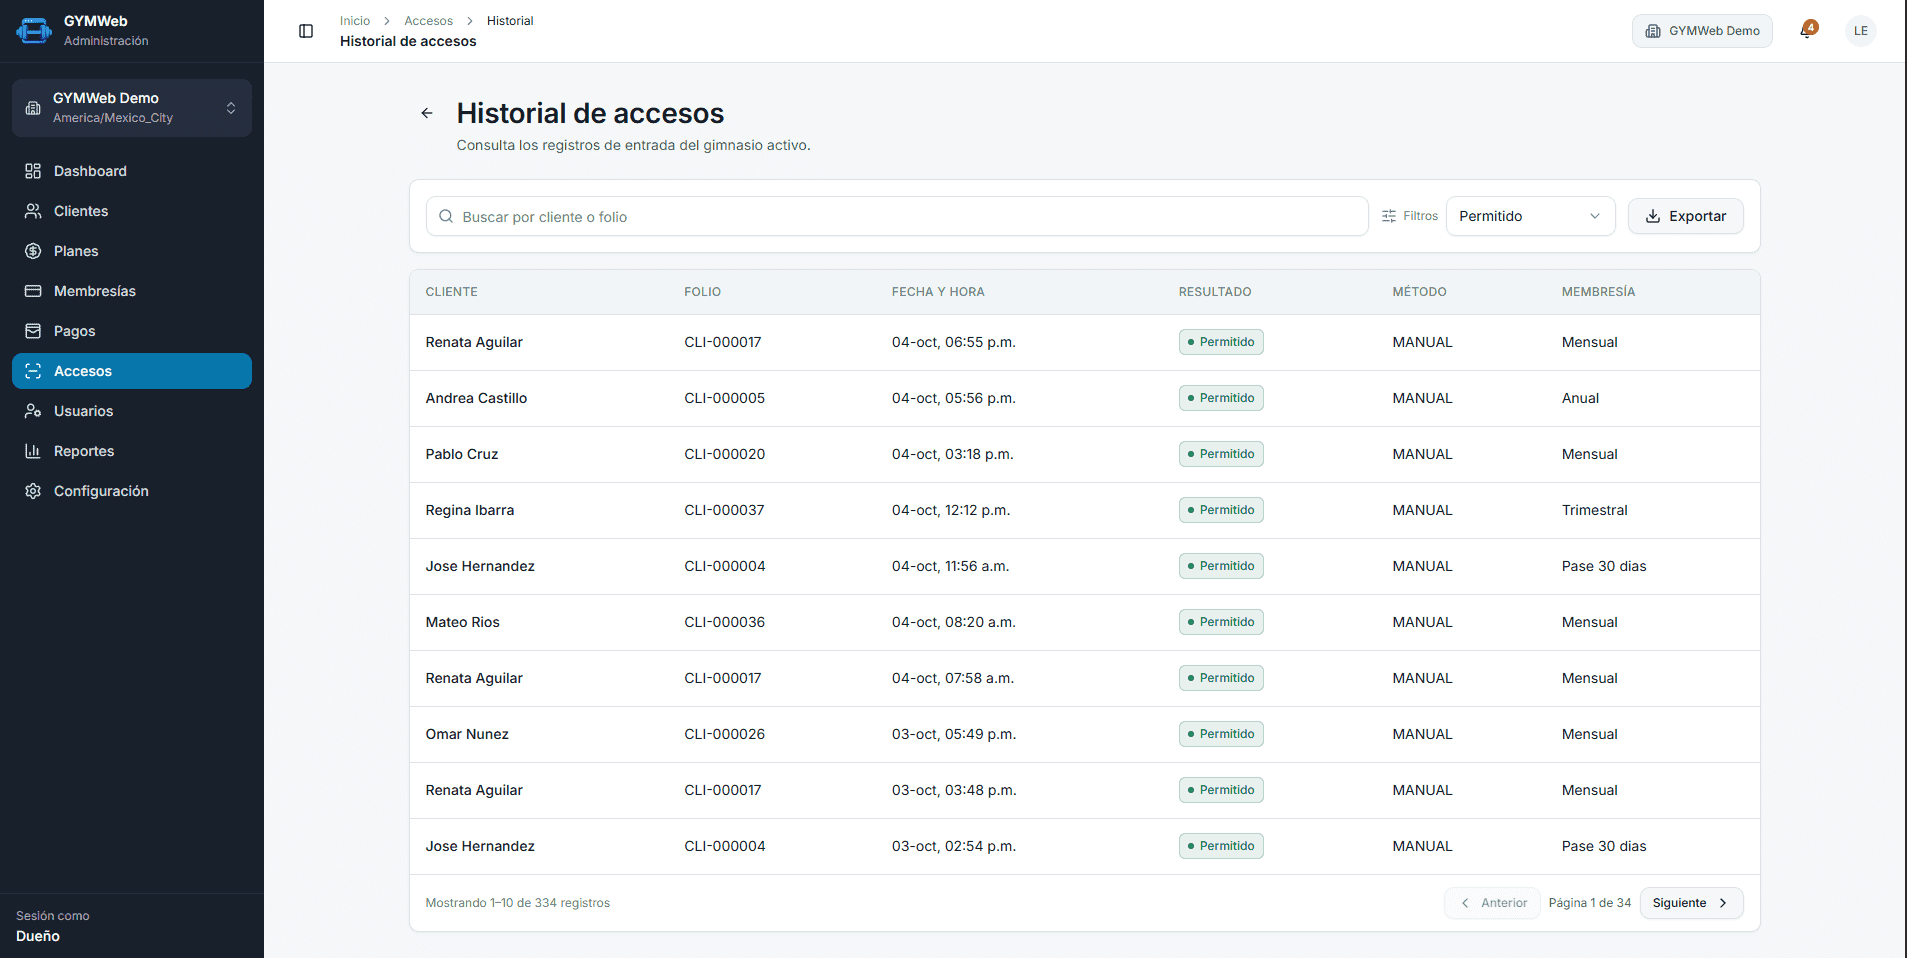Click the Trimestral membership cell
Image resolution: width=1907 pixels, height=958 pixels.
(x=1594, y=510)
